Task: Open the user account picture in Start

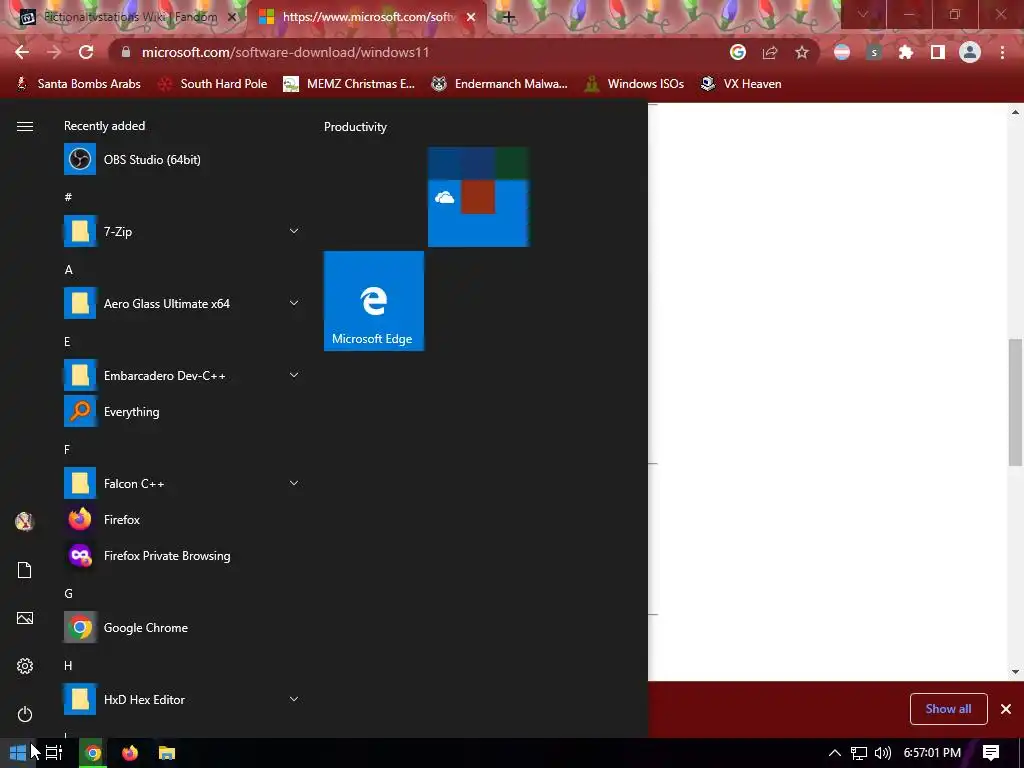Action: [x=25, y=521]
